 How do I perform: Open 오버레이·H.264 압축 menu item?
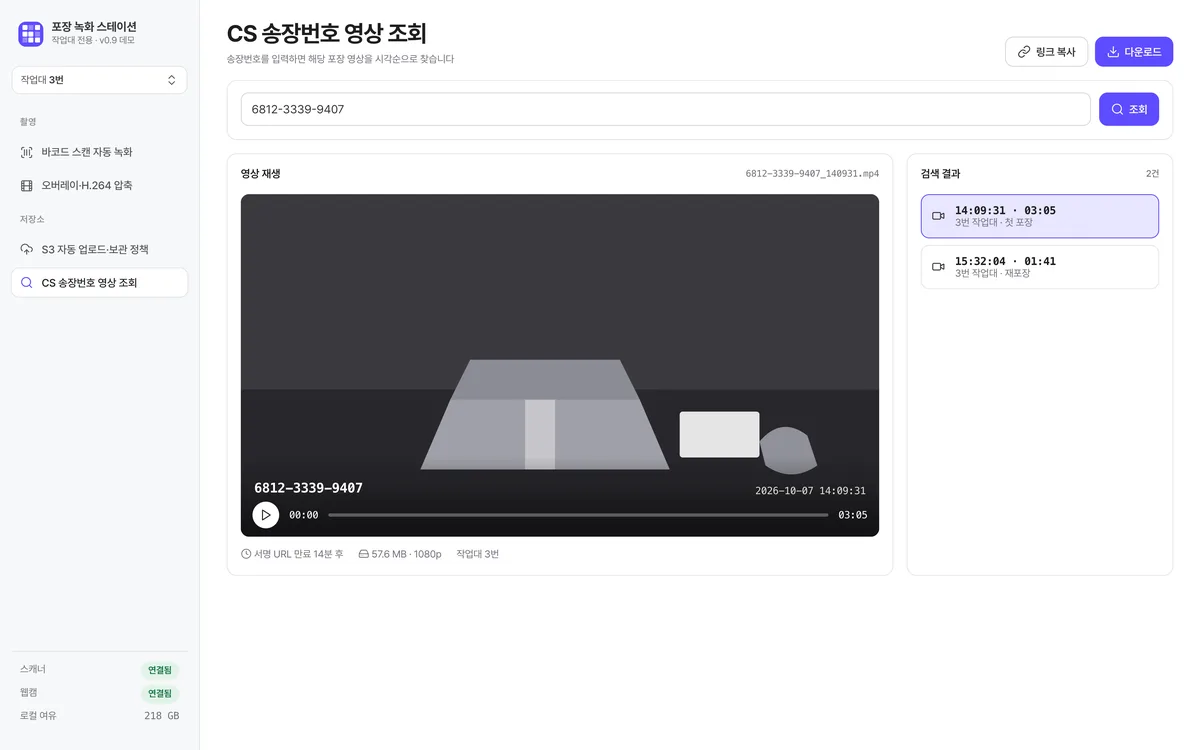click(99, 185)
